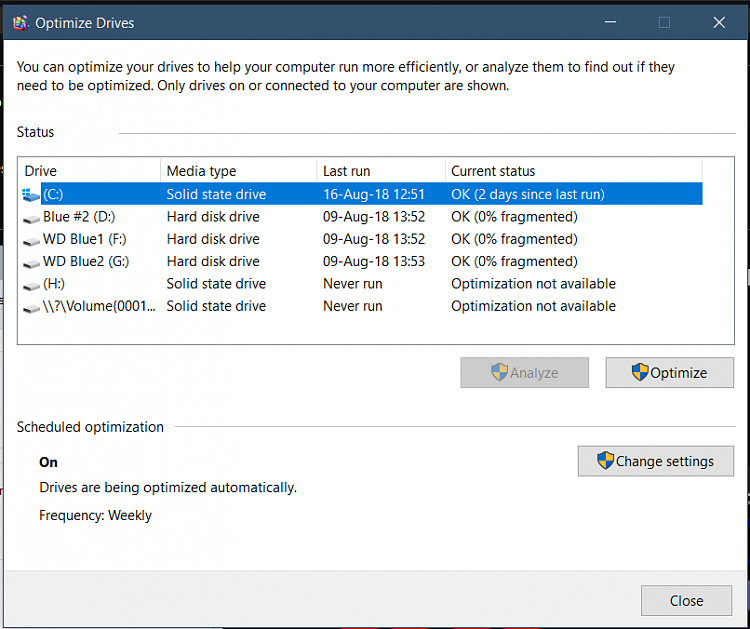Screen dimensions: 750x629
Task: Sort by the Last run column header
Action: tap(381, 171)
